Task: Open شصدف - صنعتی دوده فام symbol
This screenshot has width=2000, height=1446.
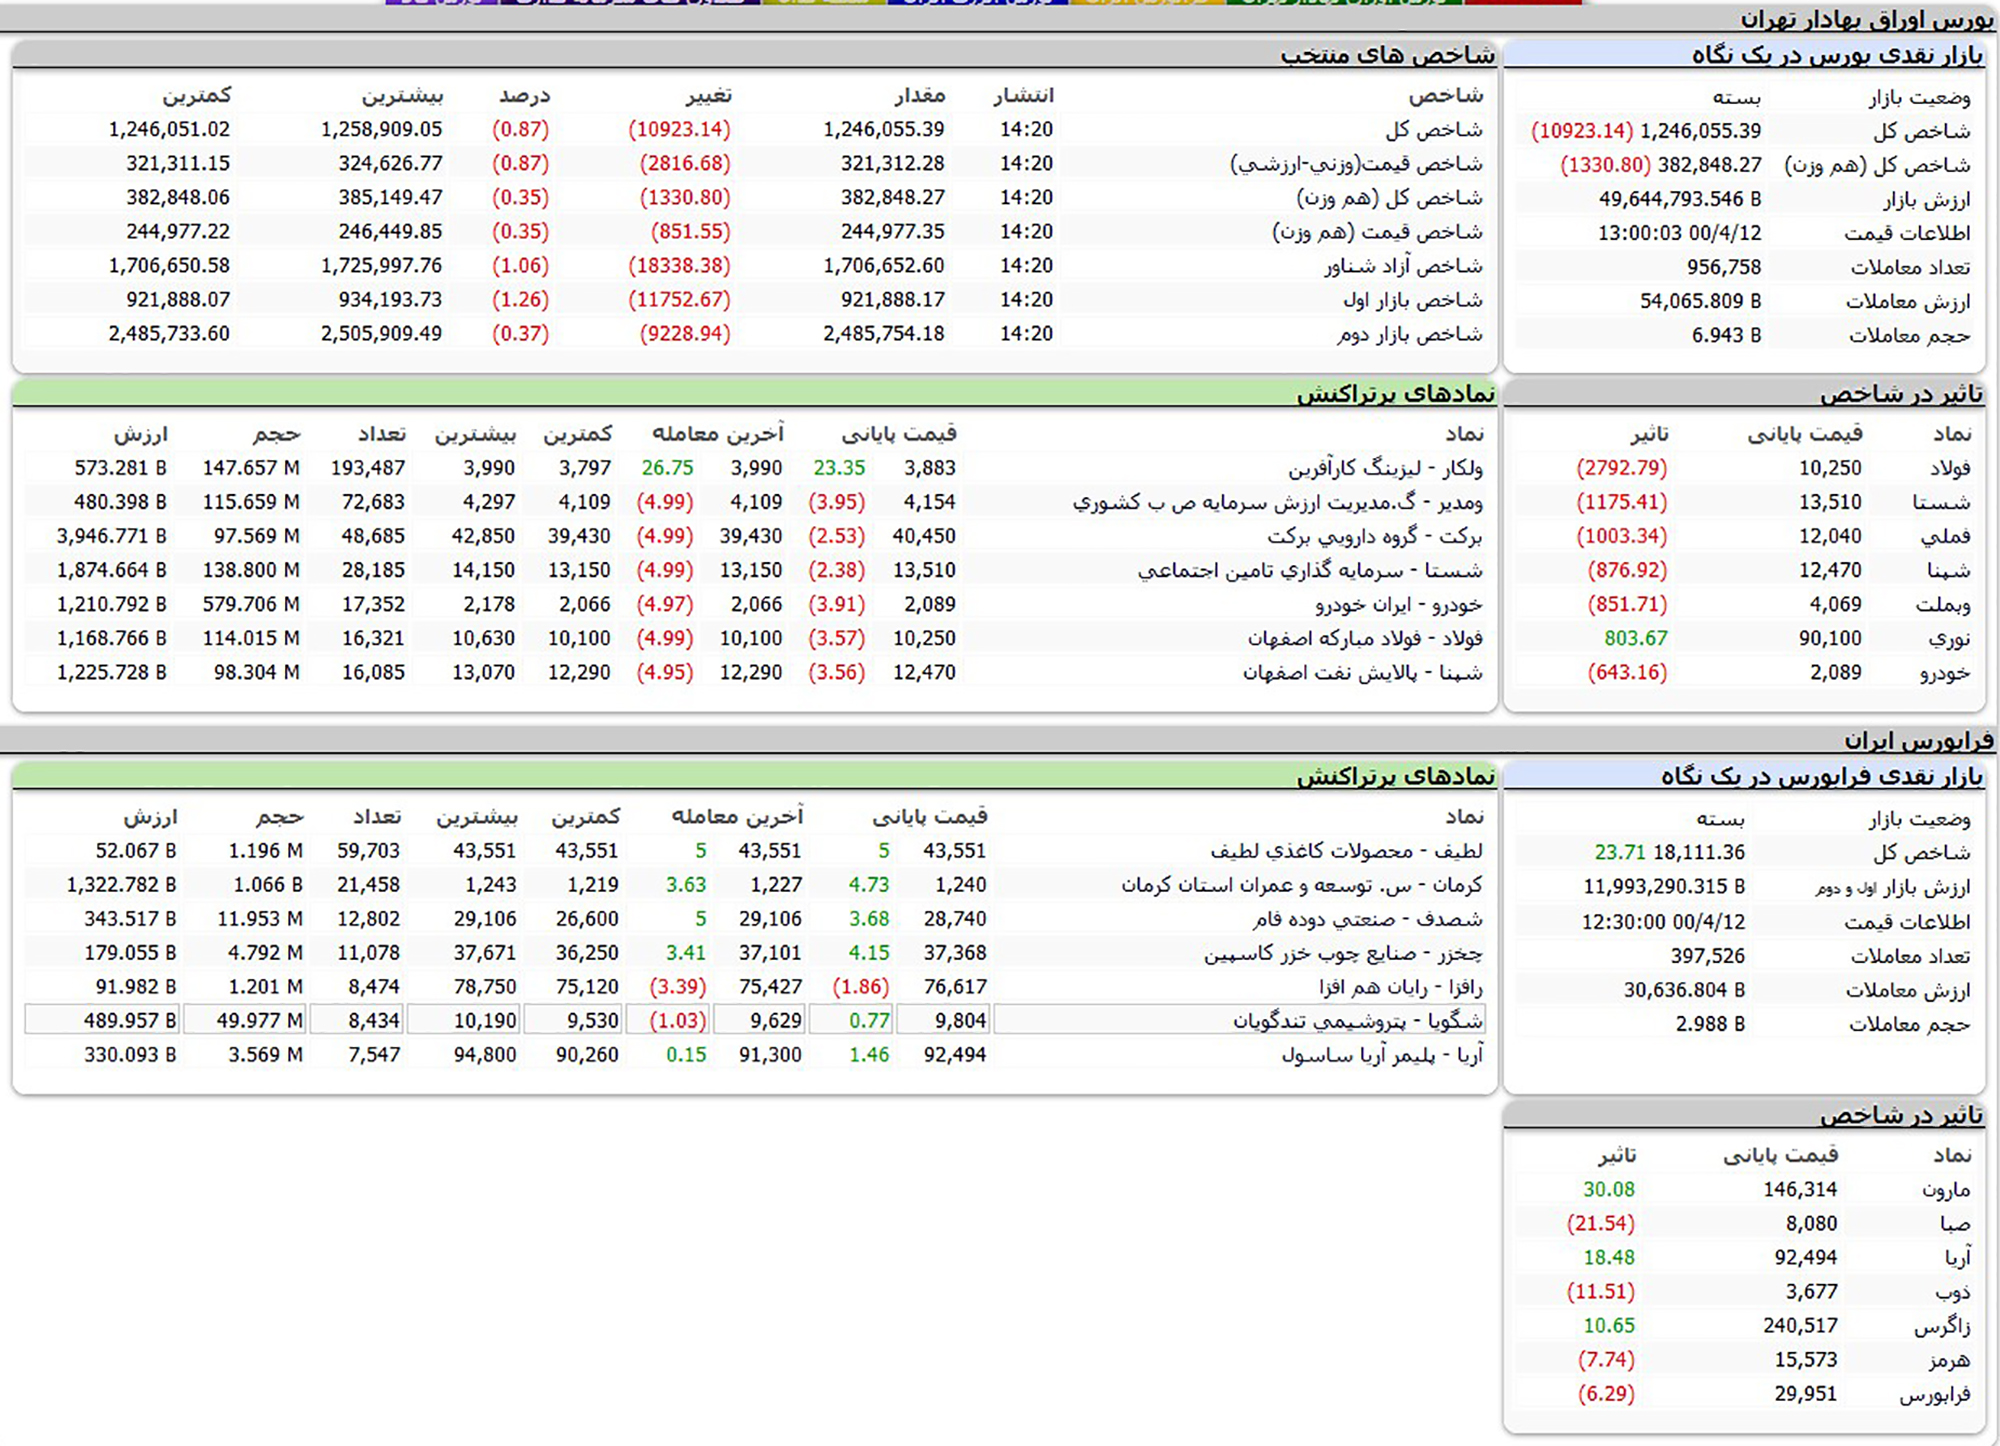Action: click(x=1368, y=919)
